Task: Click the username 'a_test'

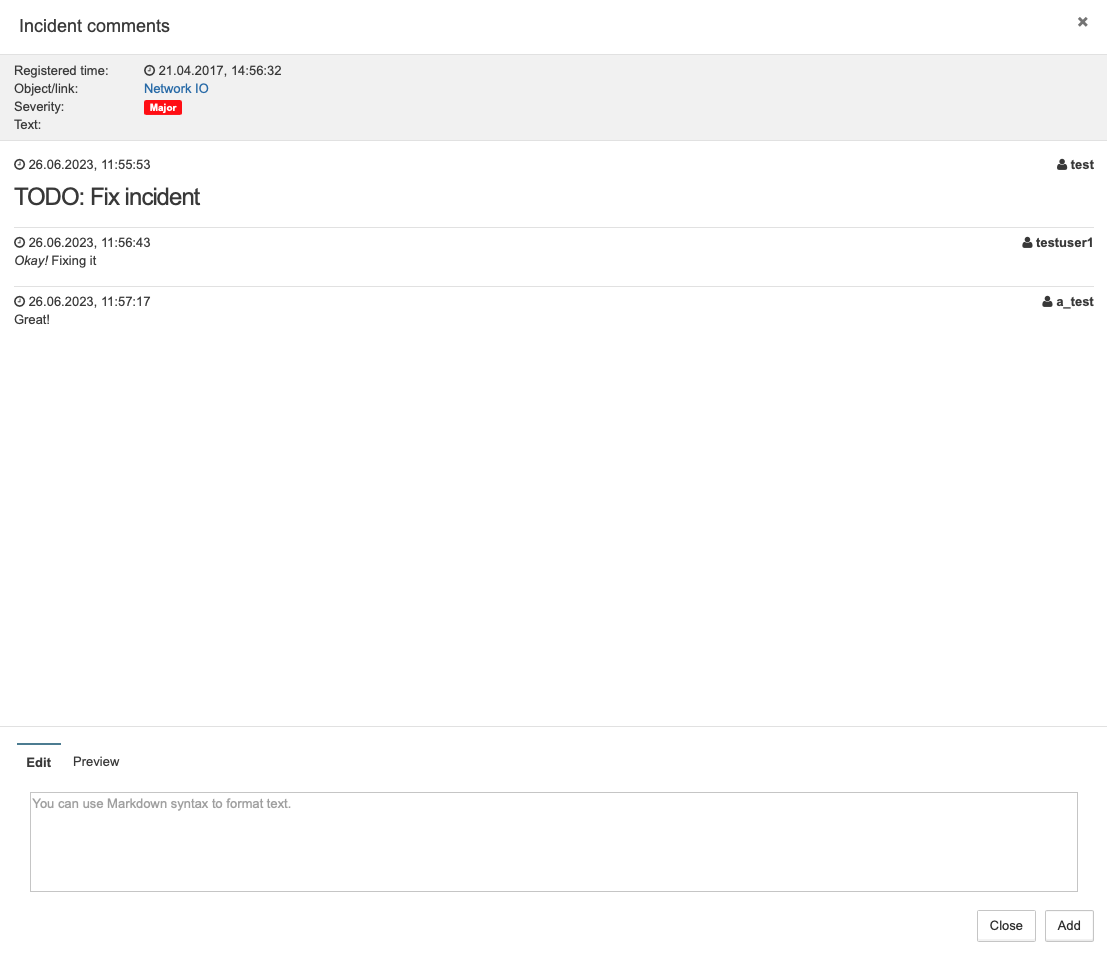Action: click(1075, 302)
